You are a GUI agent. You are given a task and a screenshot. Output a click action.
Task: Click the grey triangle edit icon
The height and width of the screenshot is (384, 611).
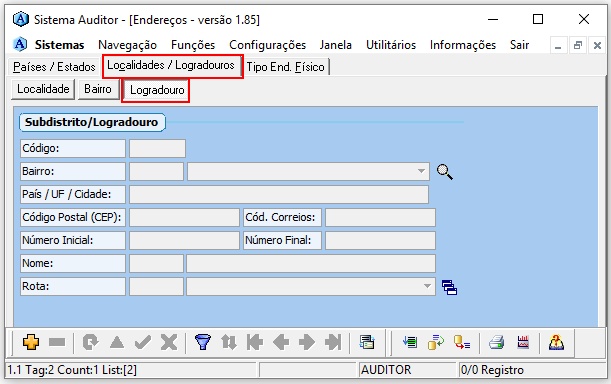coord(117,342)
